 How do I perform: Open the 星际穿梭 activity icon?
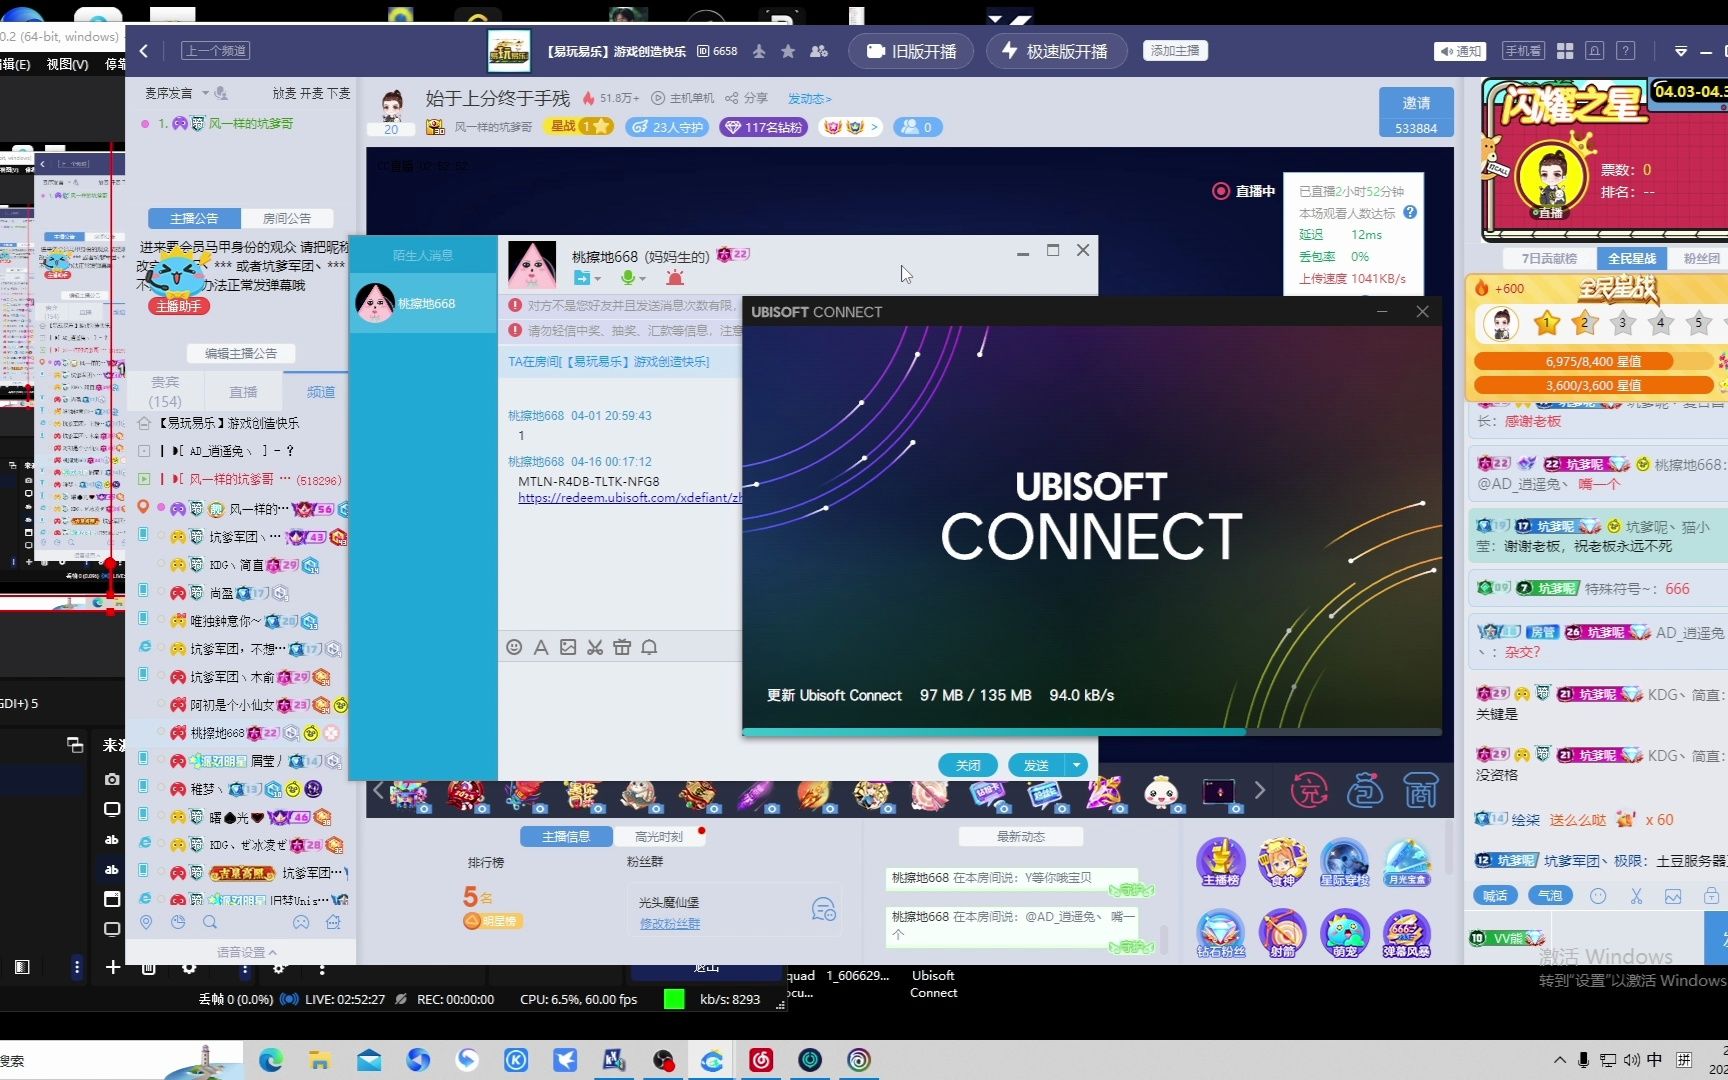point(1344,863)
